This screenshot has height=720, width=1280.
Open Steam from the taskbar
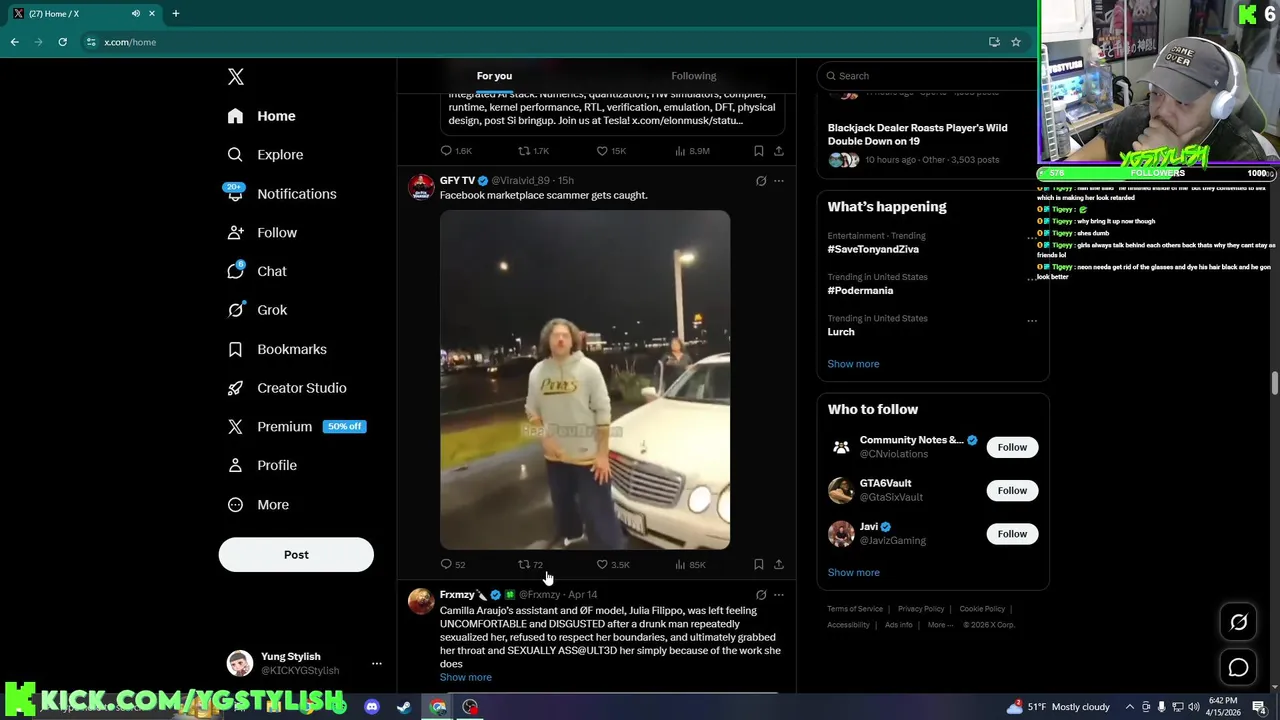[404, 708]
